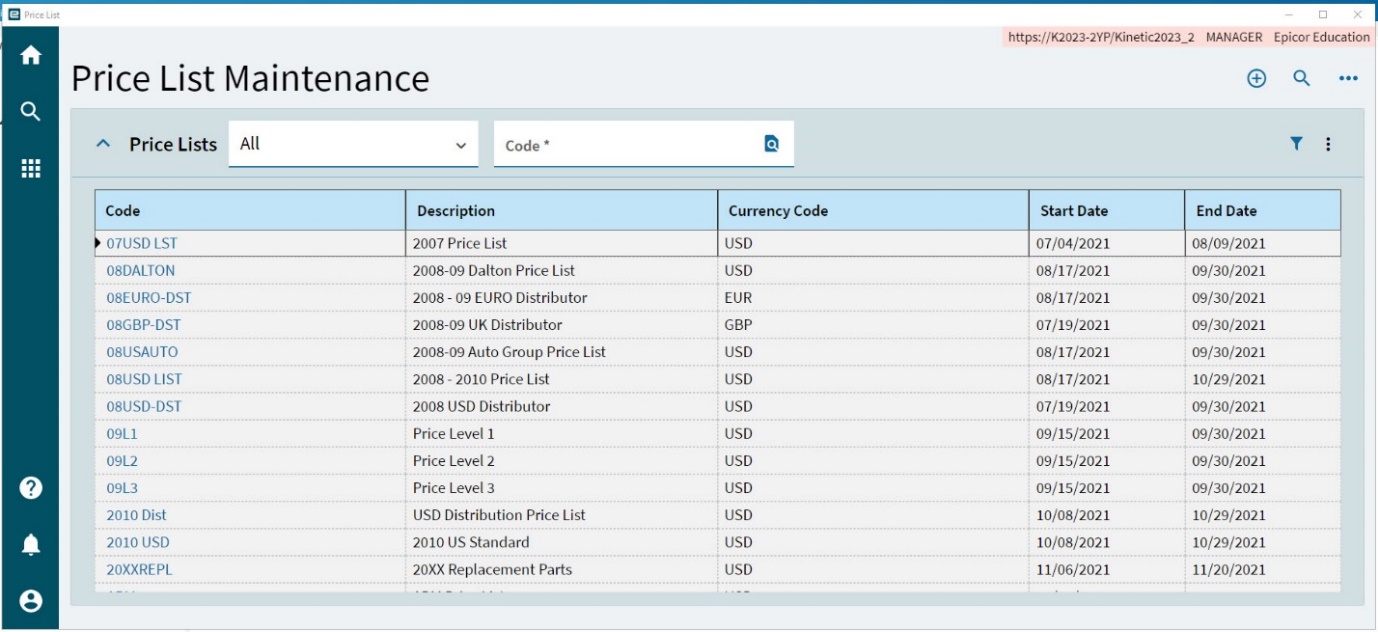Sort by the Start Date column header
The image size is (1378, 632).
[x=1107, y=210]
